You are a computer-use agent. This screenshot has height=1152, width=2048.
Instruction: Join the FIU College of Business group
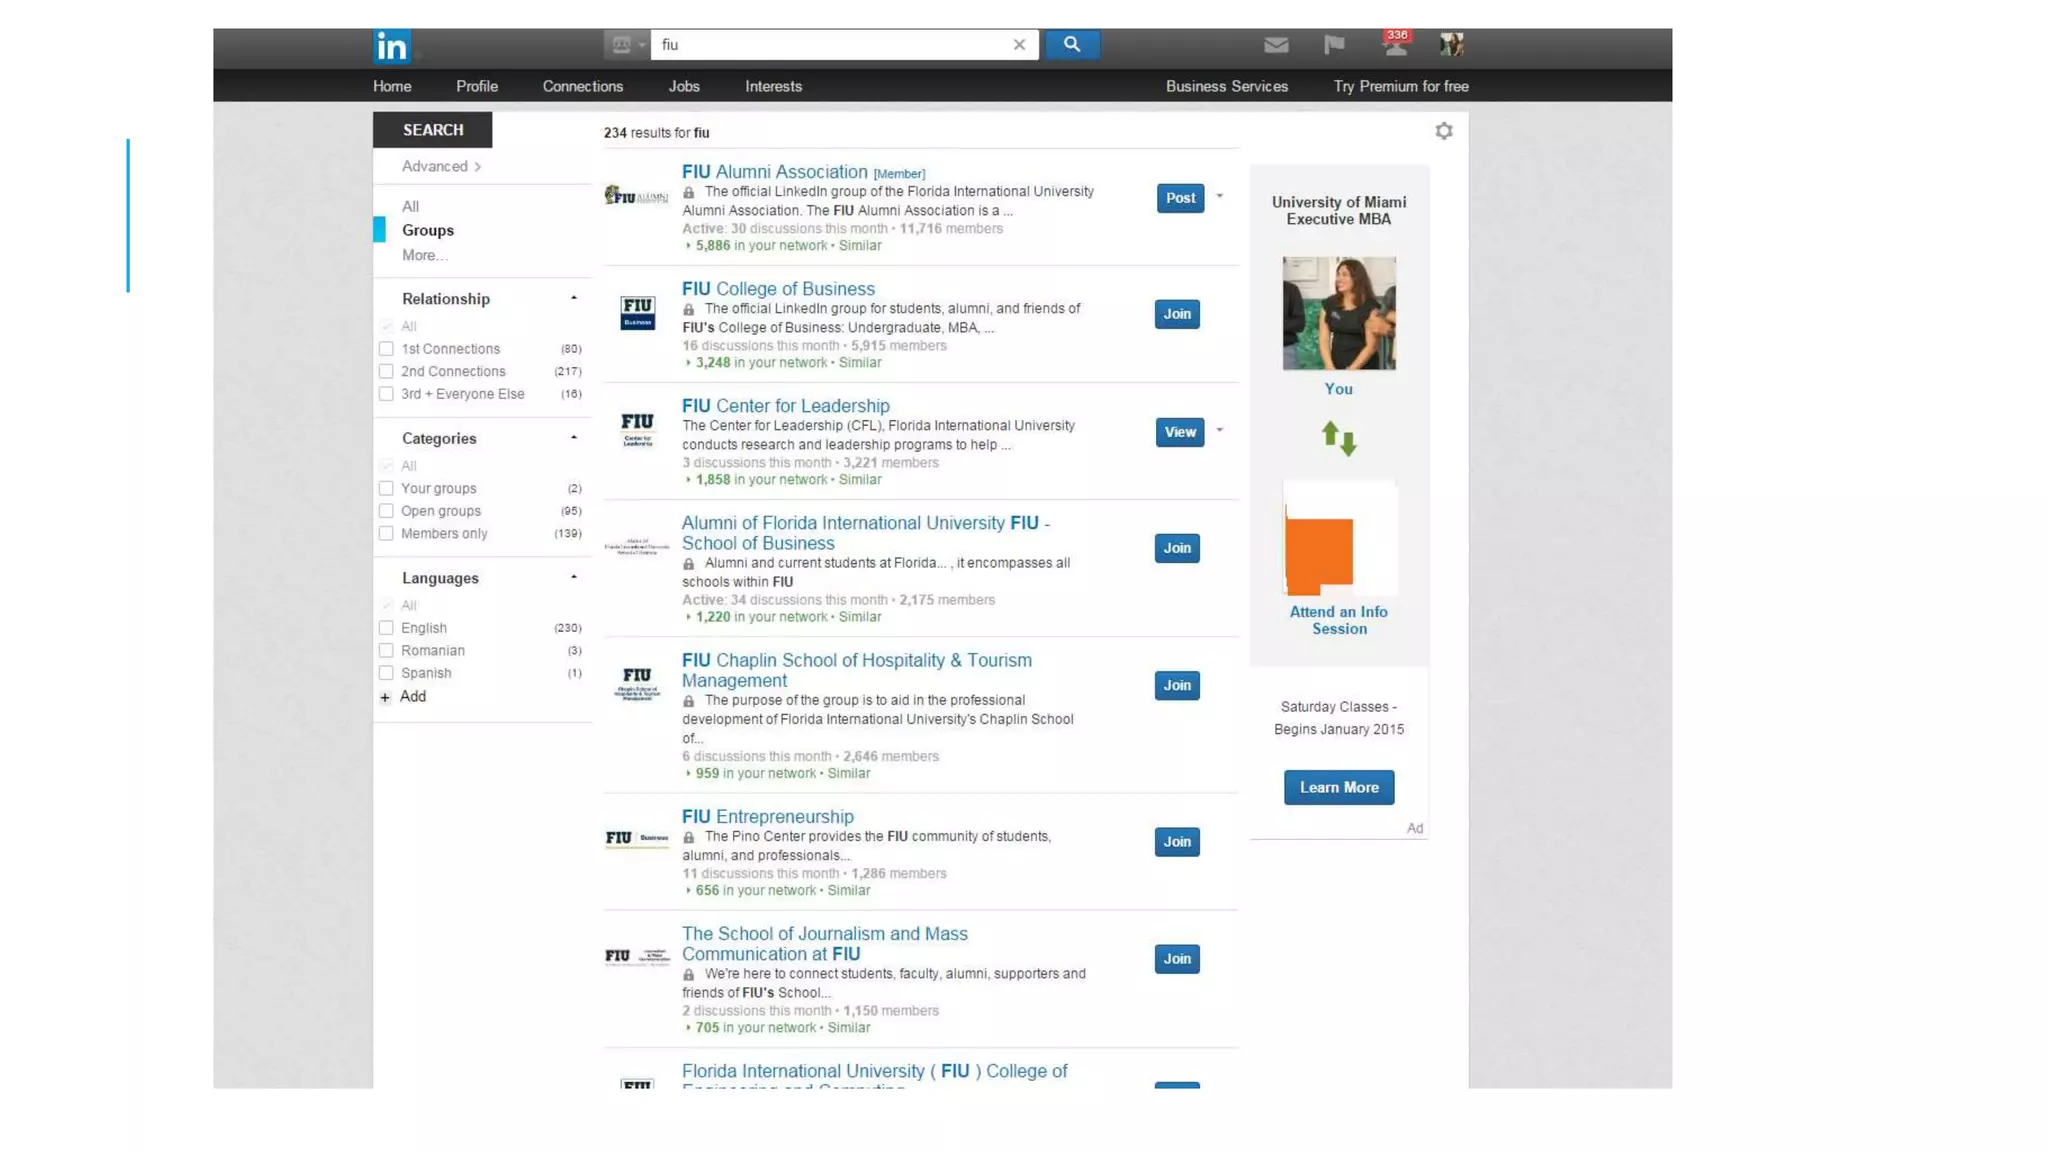pyautogui.click(x=1177, y=314)
